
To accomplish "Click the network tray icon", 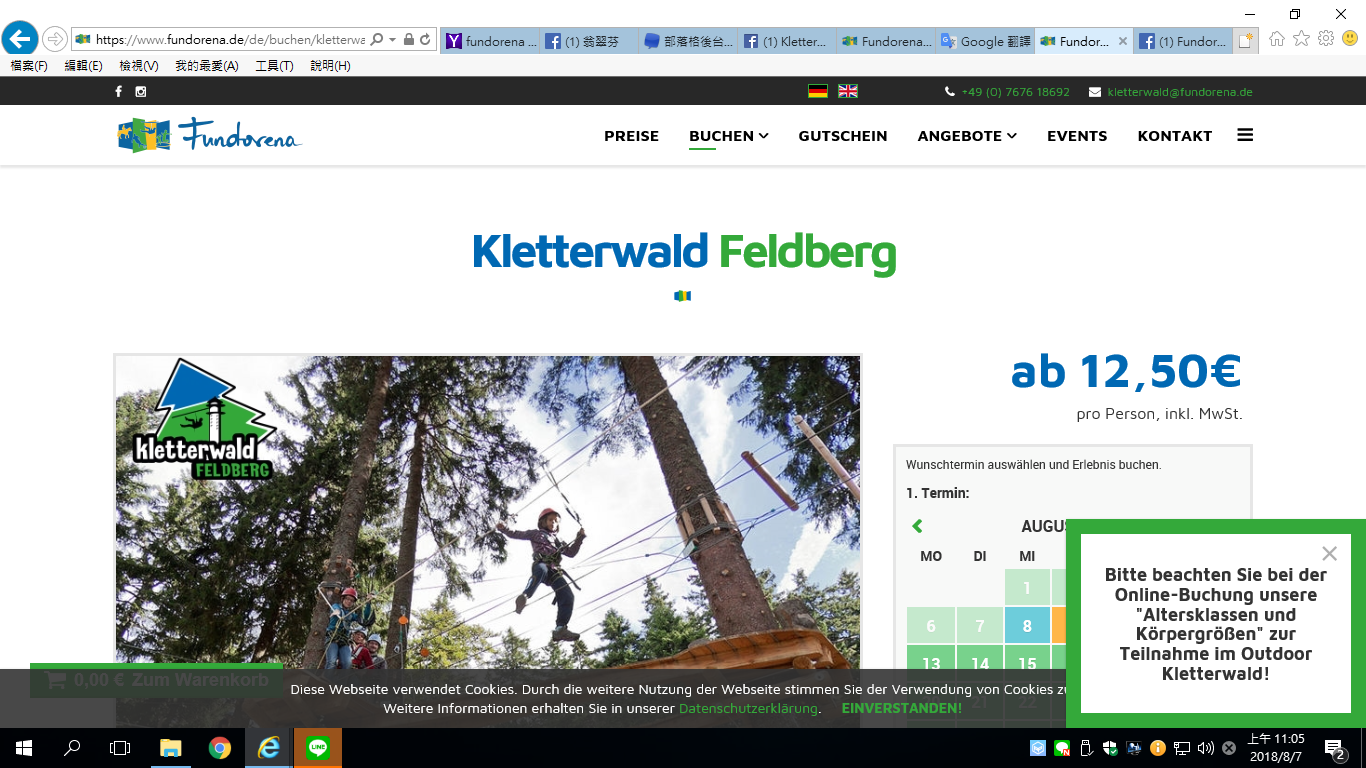I will tap(1182, 748).
